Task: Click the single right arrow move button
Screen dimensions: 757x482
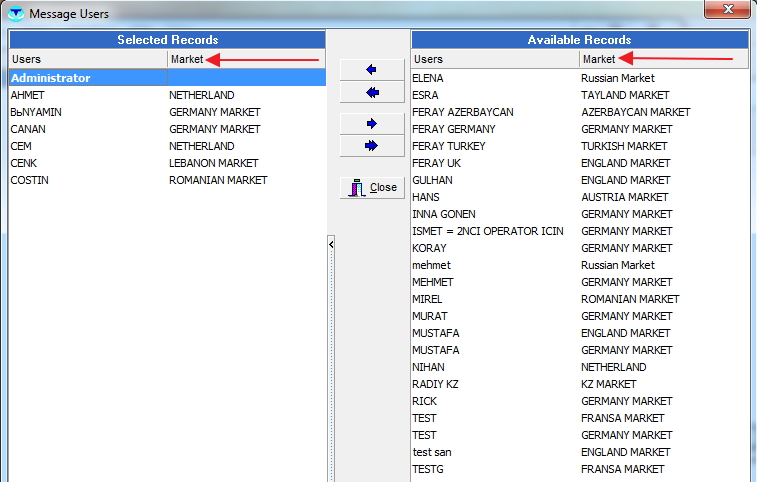Action: 372,124
